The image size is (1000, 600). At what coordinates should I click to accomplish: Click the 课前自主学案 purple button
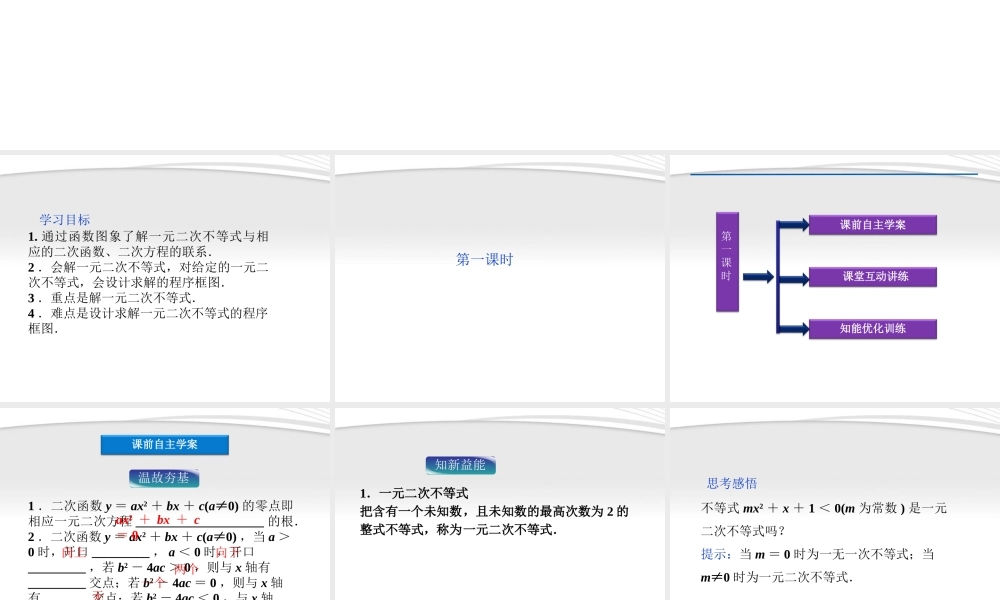tap(872, 225)
